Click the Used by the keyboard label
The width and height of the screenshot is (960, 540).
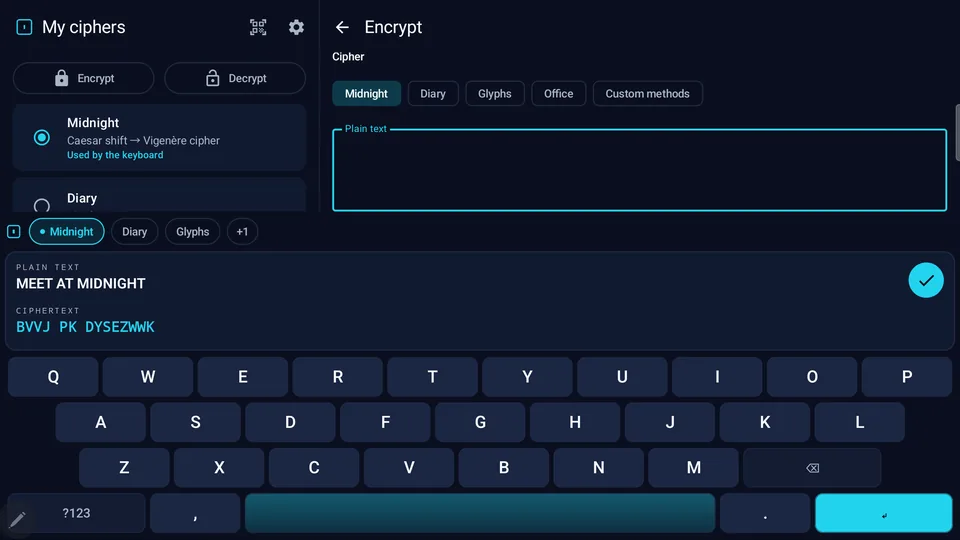click(x=115, y=155)
